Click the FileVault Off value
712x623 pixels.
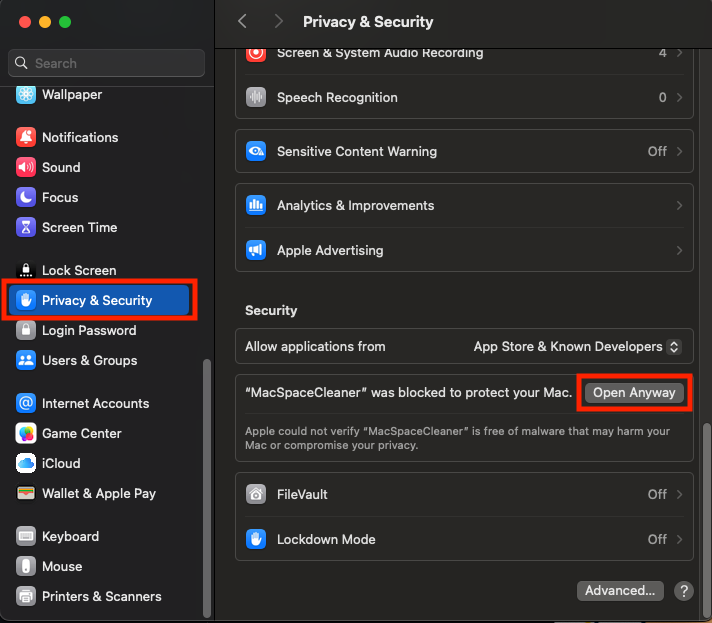[657, 494]
